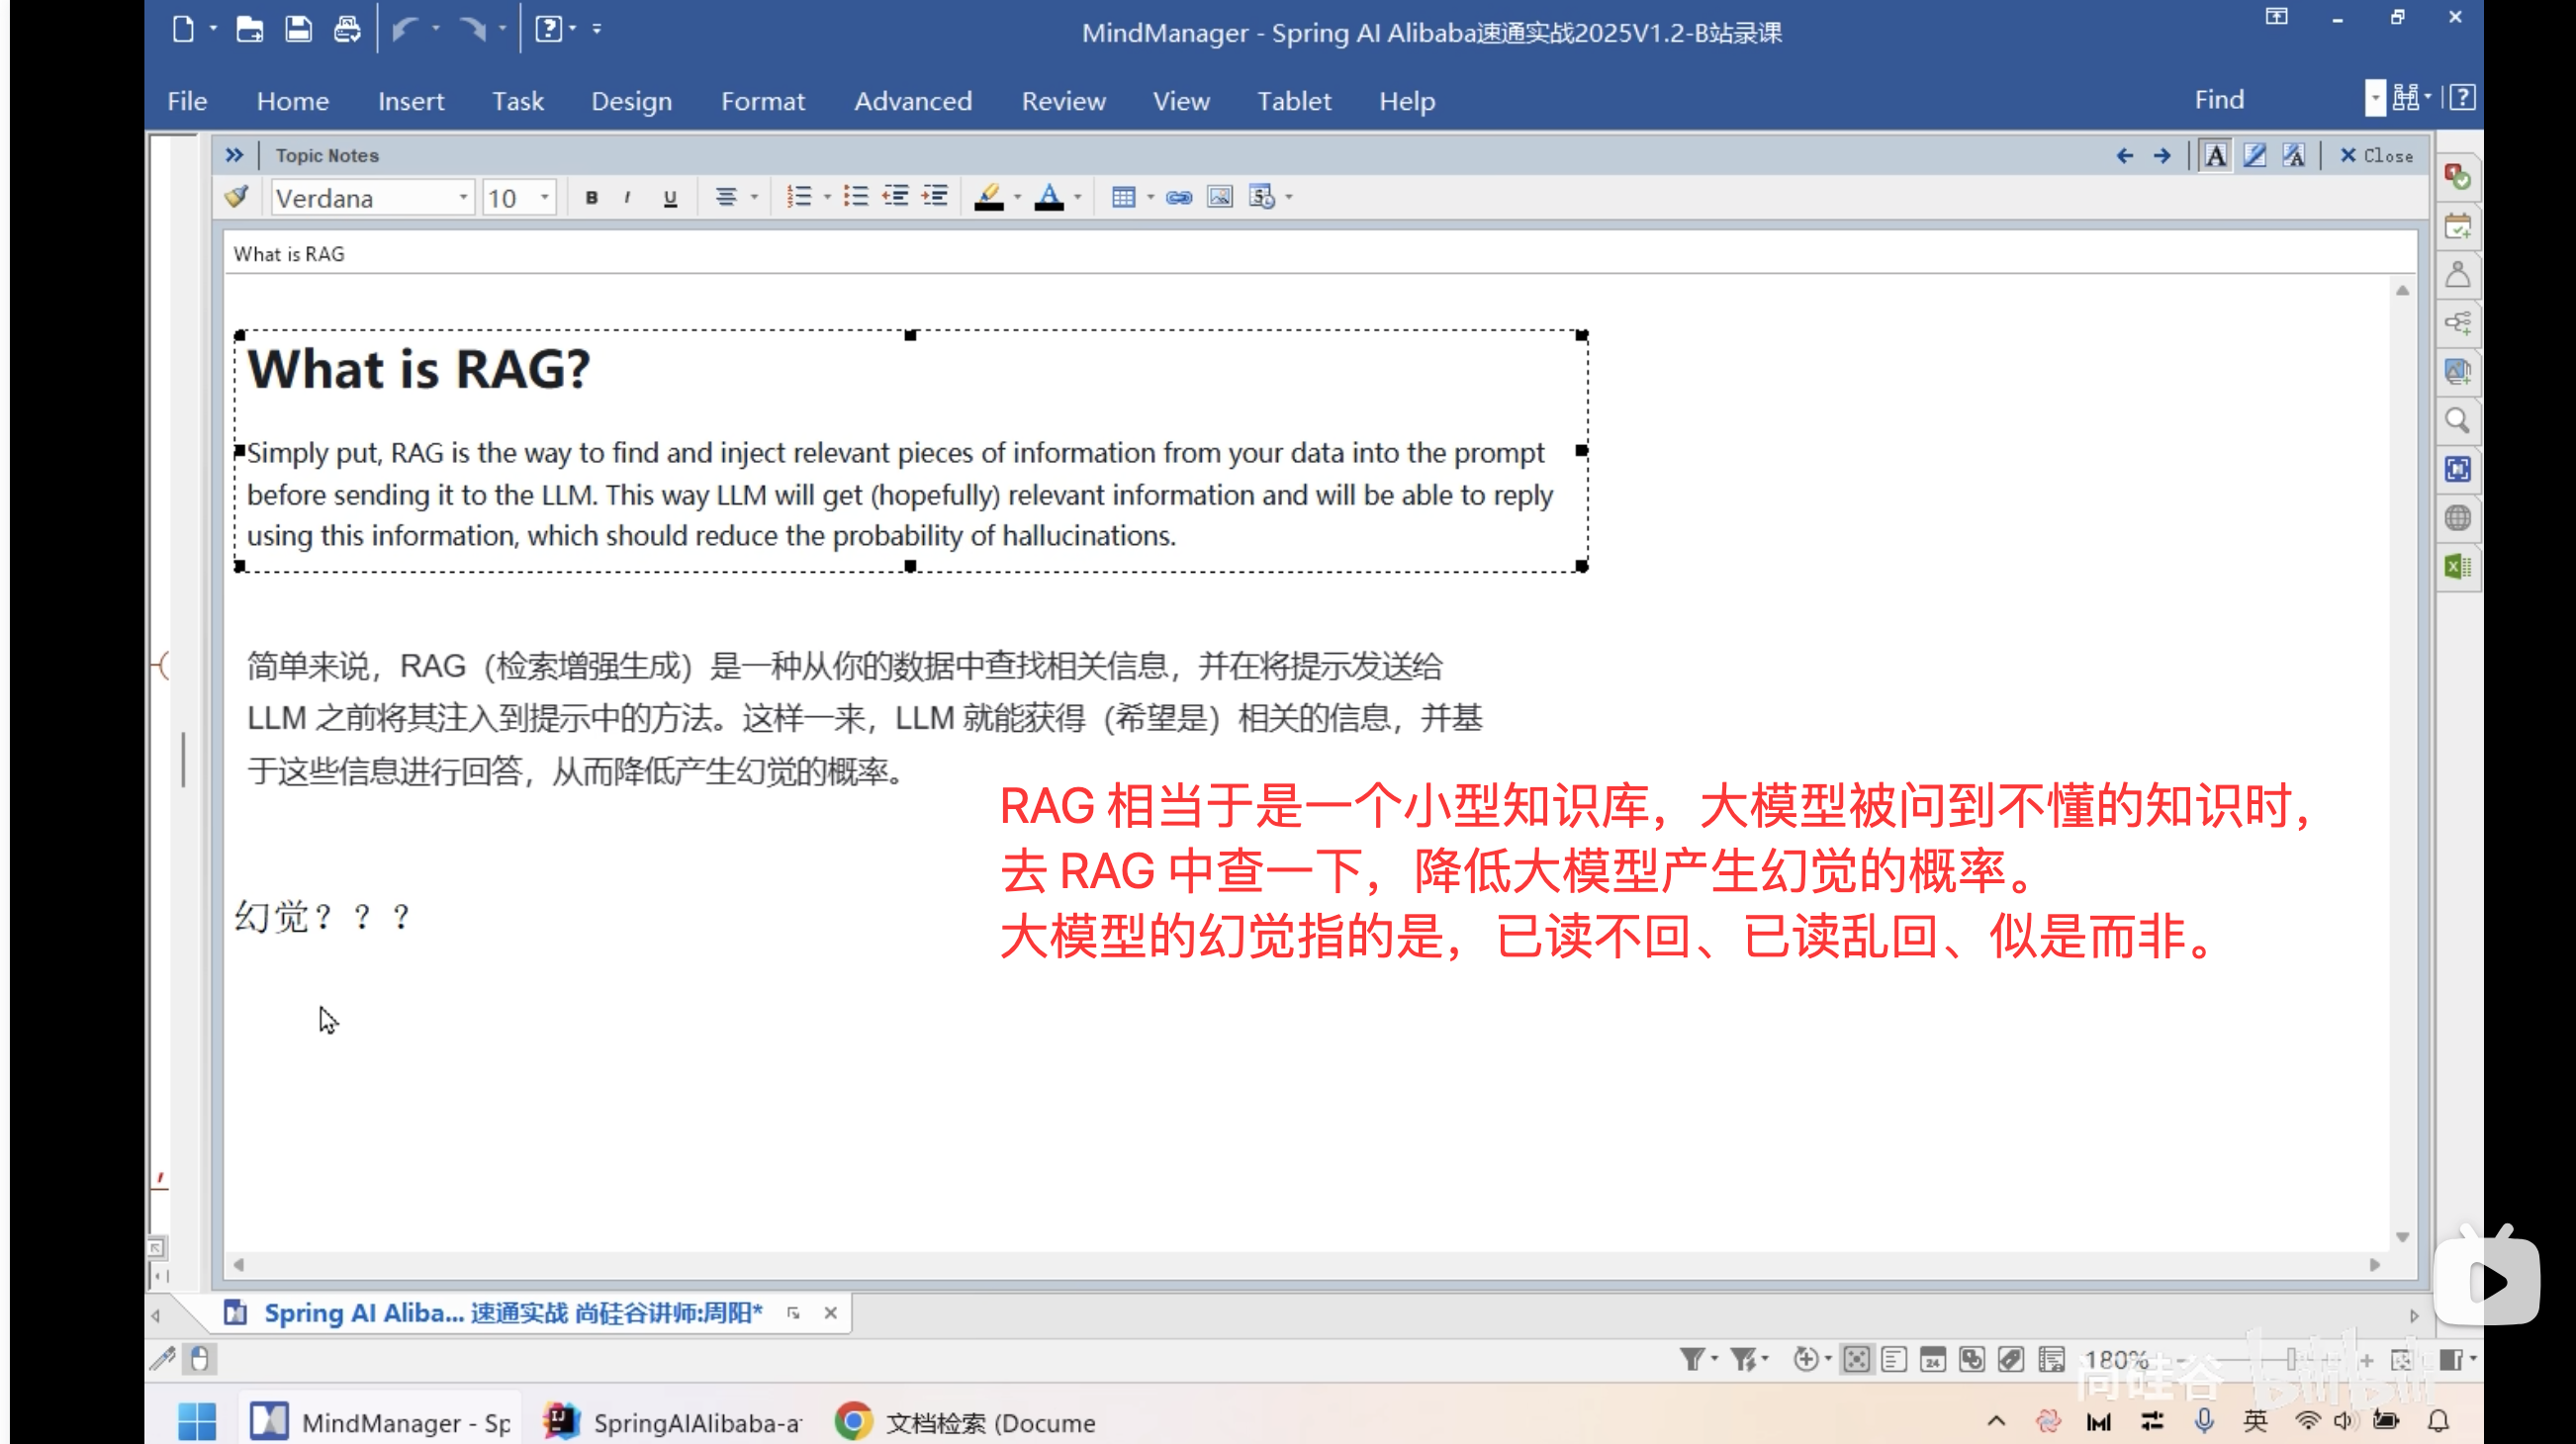Open the Search tool in the right sidebar
2576x1444 pixels.
(2459, 421)
